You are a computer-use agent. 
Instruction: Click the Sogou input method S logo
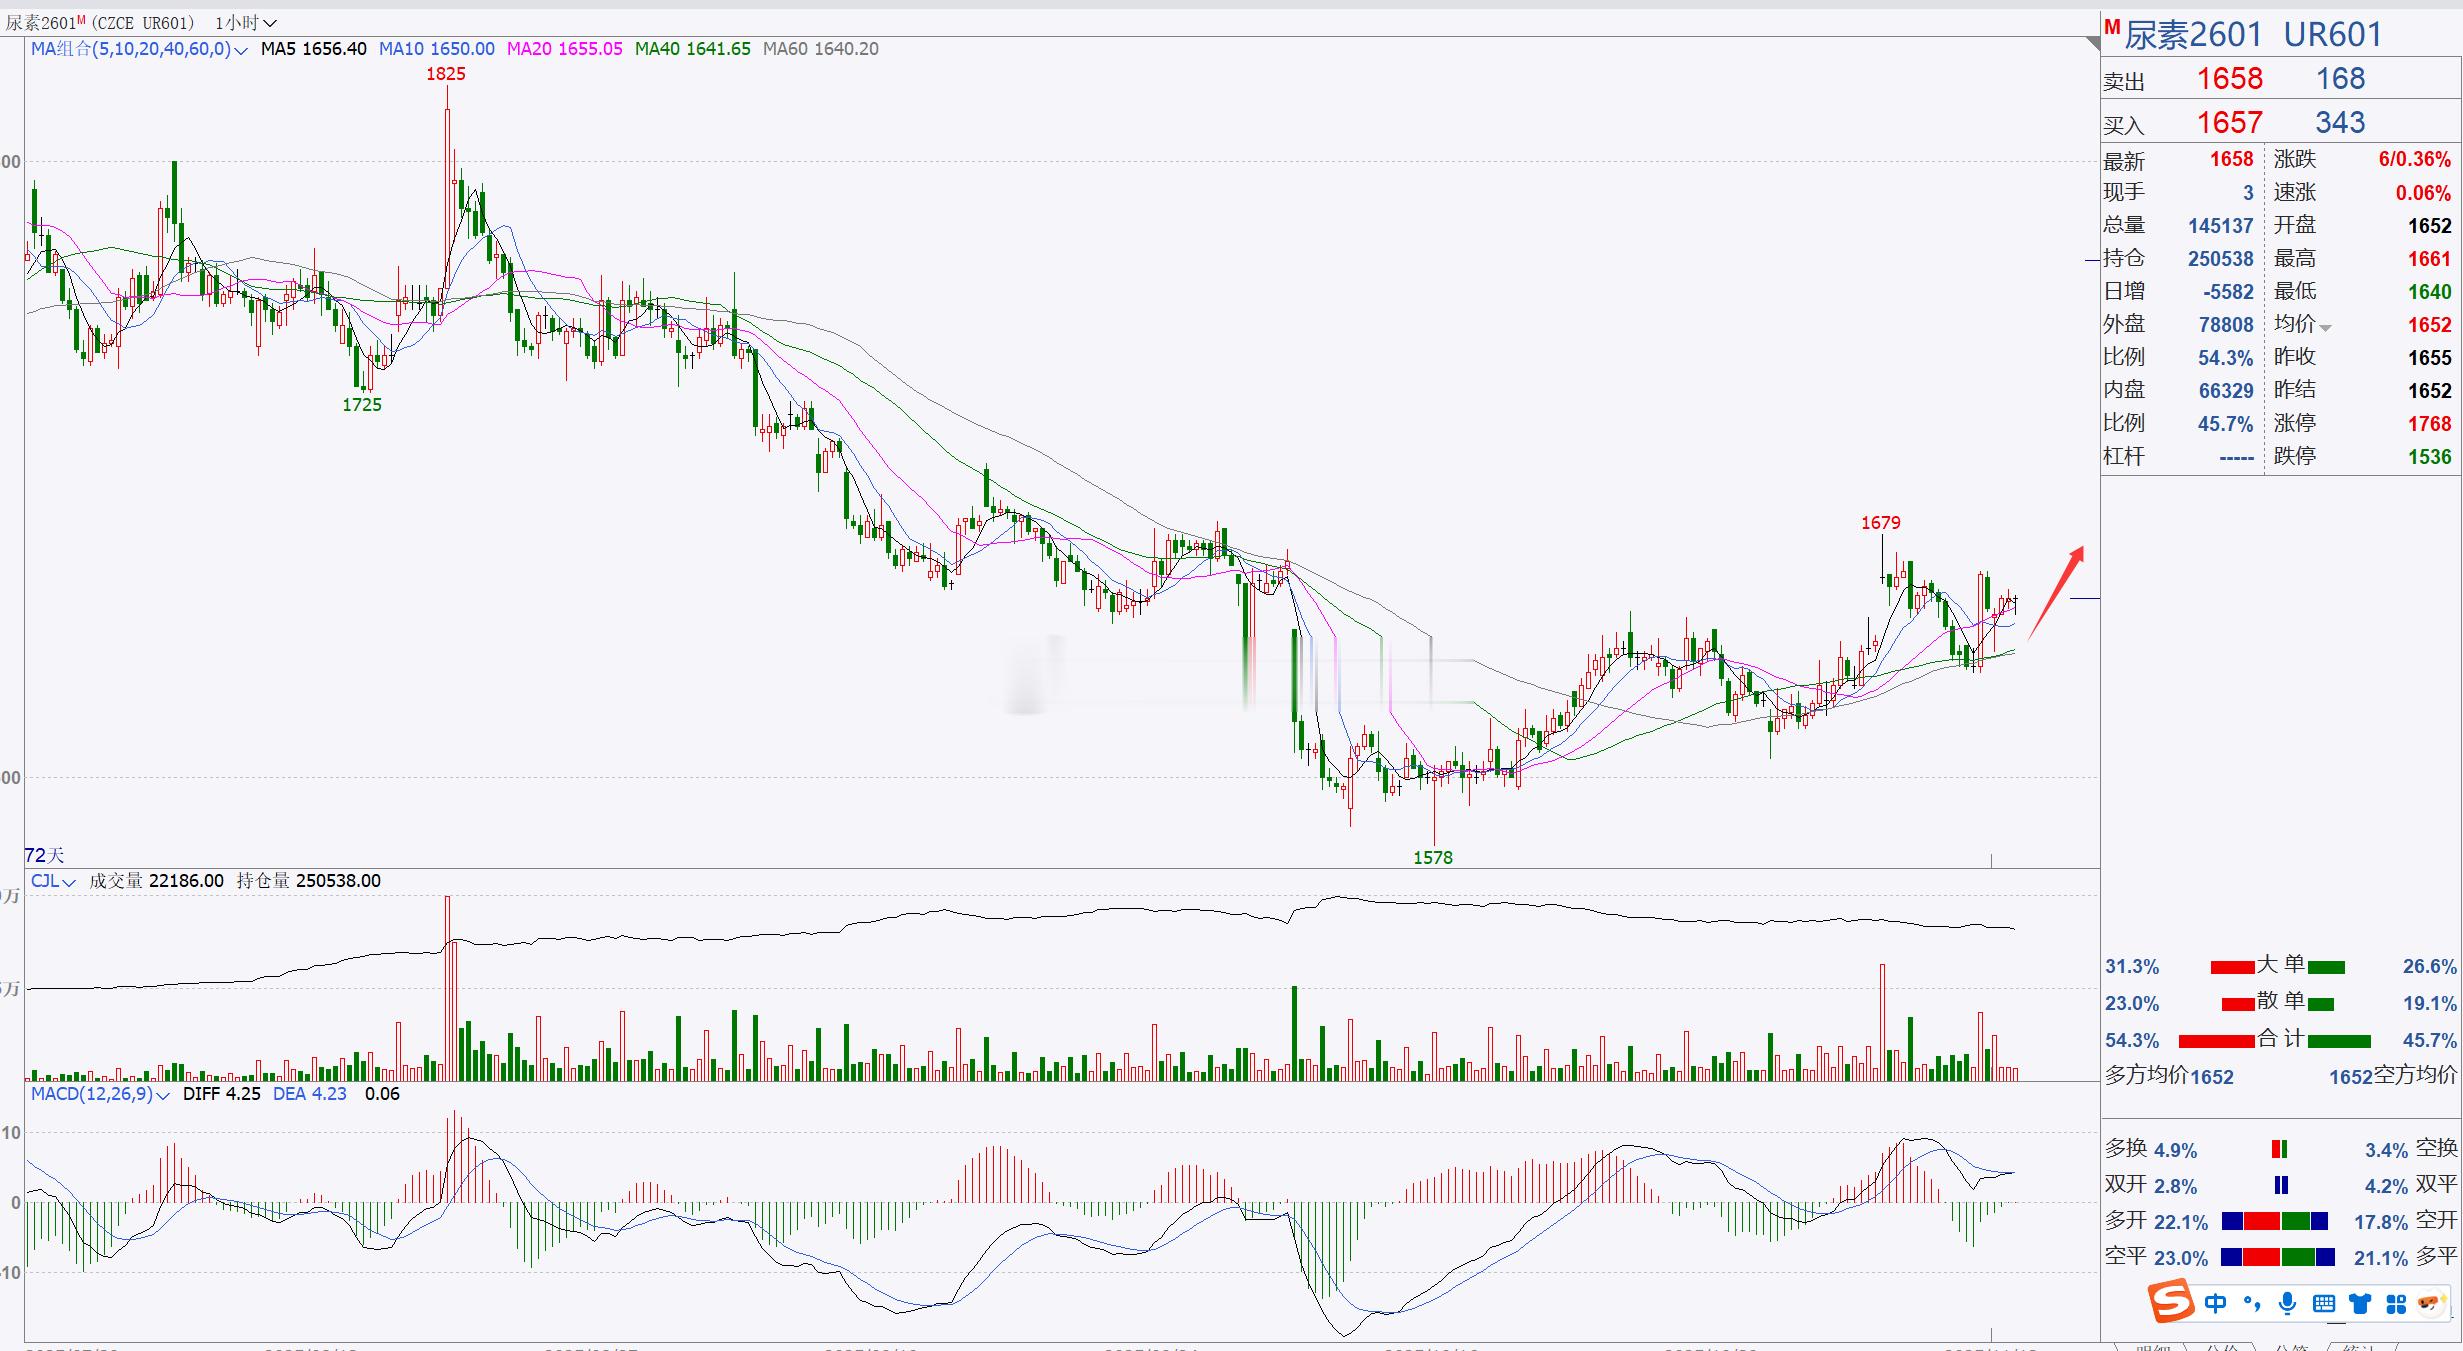[2171, 1302]
